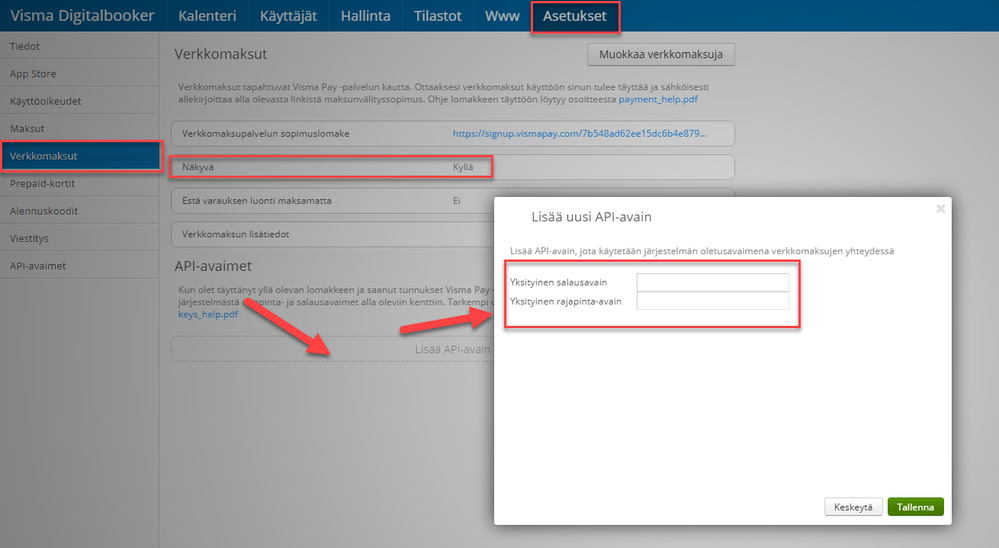Screen dimensions: 999x548
Task: Click the Näkyvä row label
Action: (x=198, y=167)
